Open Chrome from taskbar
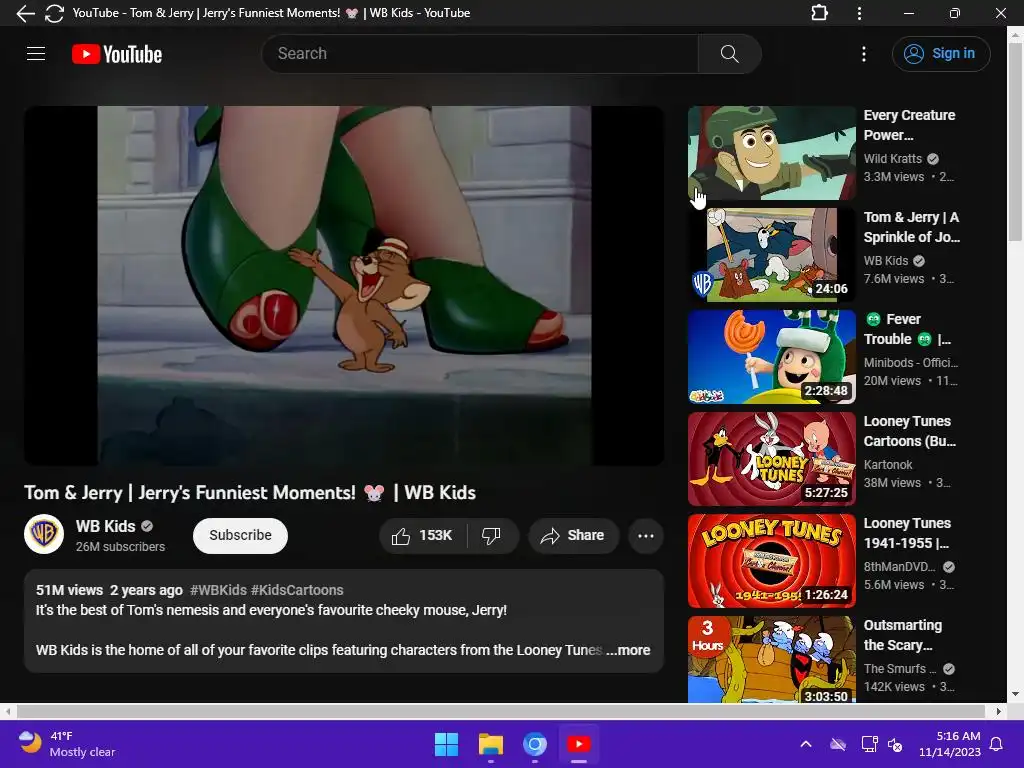This screenshot has height=768, width=1024. click(x=534, y=744)
